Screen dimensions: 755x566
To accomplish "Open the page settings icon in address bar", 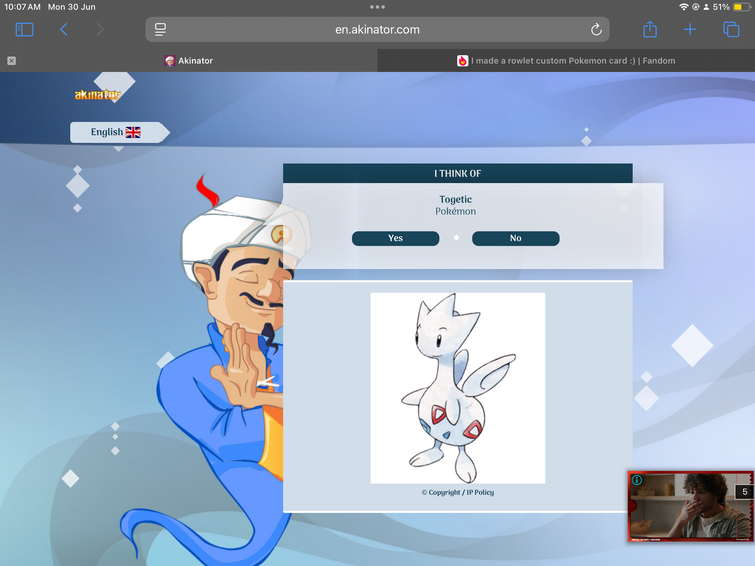I will tap(160, 30).
